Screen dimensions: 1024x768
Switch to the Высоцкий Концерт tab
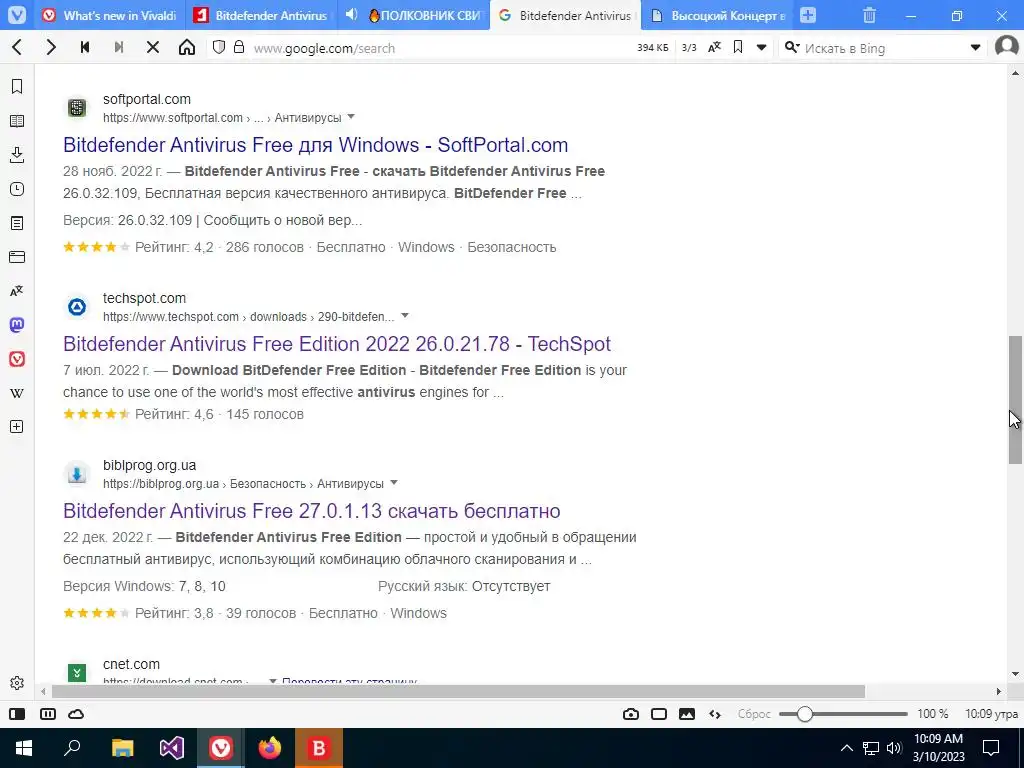click(717, 15)
